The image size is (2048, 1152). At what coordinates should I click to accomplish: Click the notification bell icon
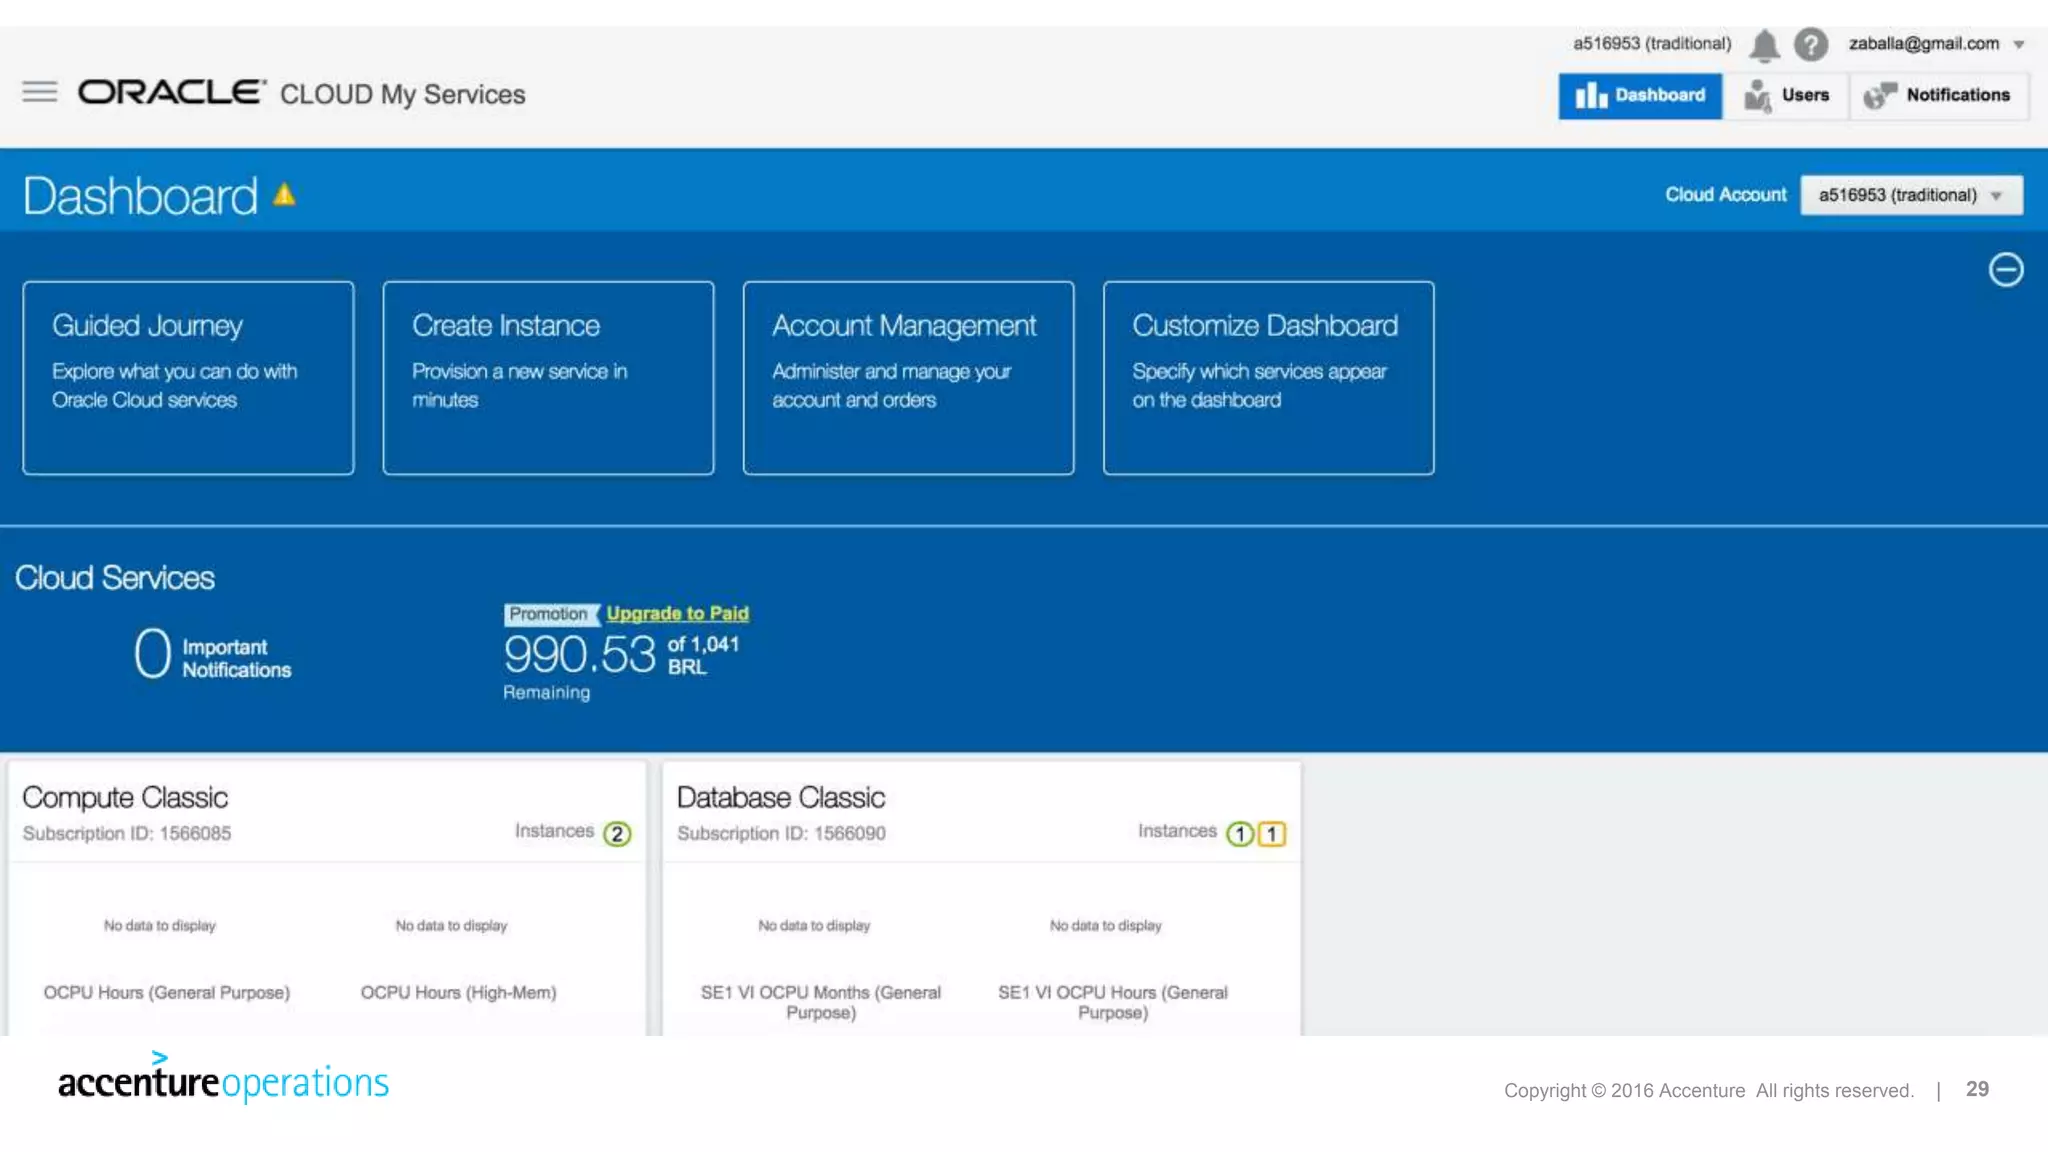[1764, 44]
